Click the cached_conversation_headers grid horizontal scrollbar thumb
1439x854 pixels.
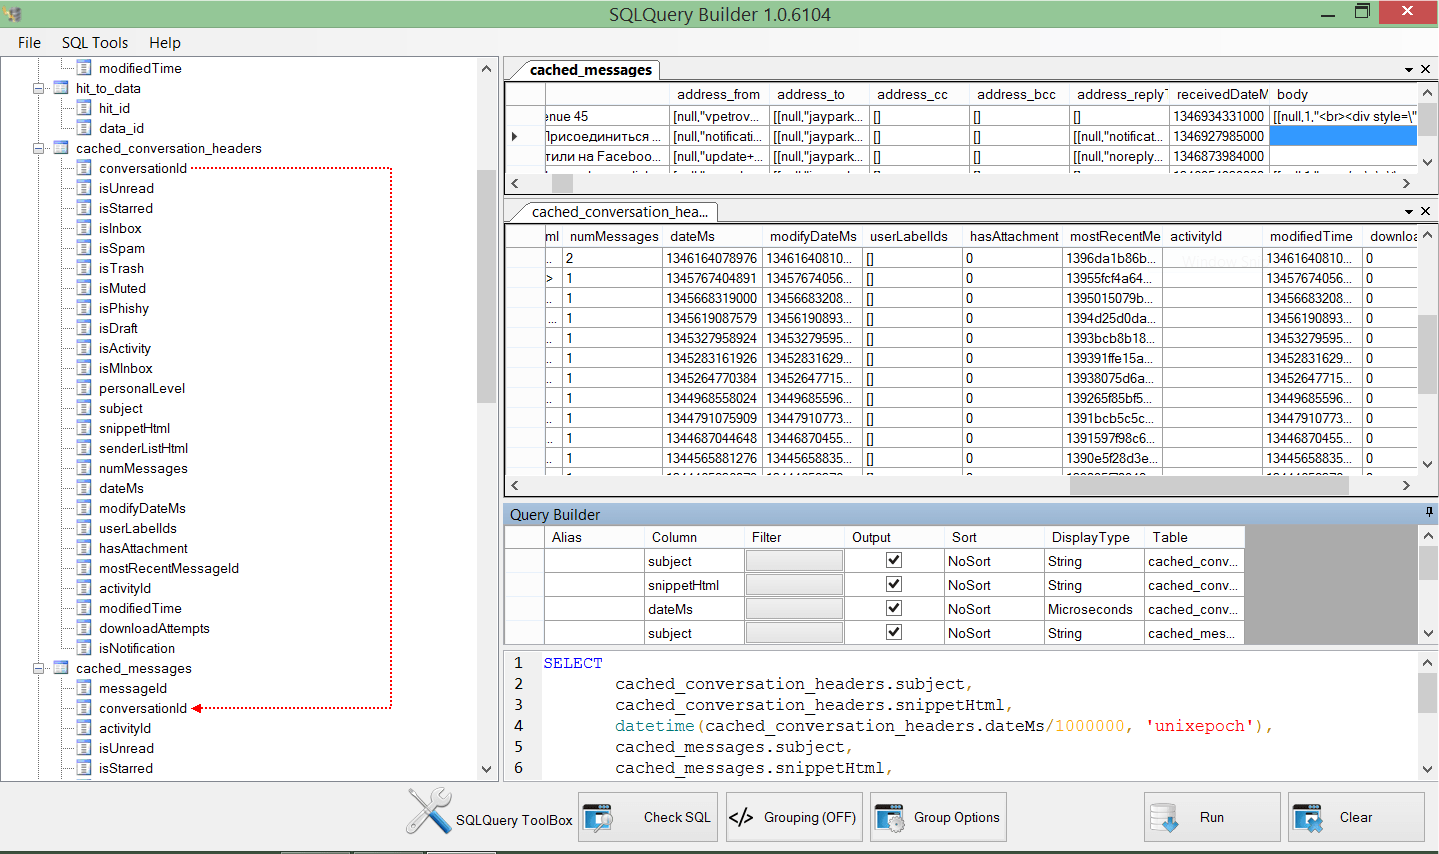click(1209, 485)
